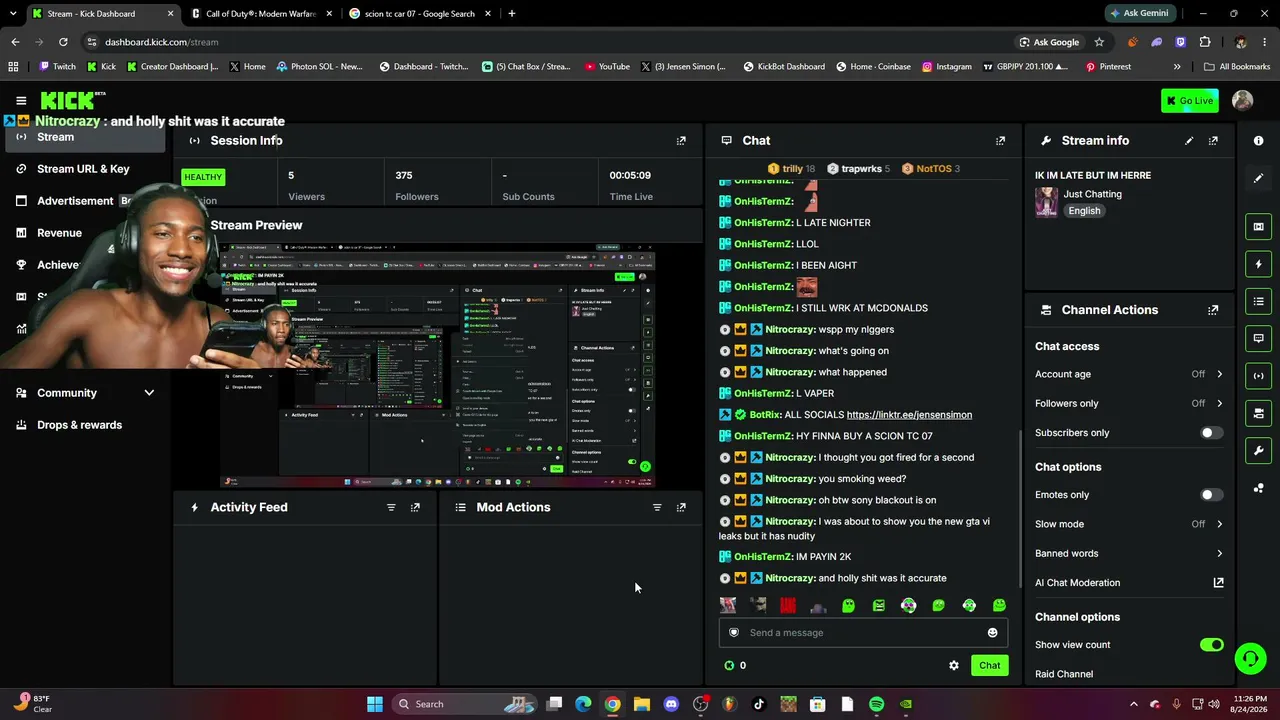1280x720 pixels.
Task: Toggle the list widget icon in right toolbar
Action: pos(1258,301)
